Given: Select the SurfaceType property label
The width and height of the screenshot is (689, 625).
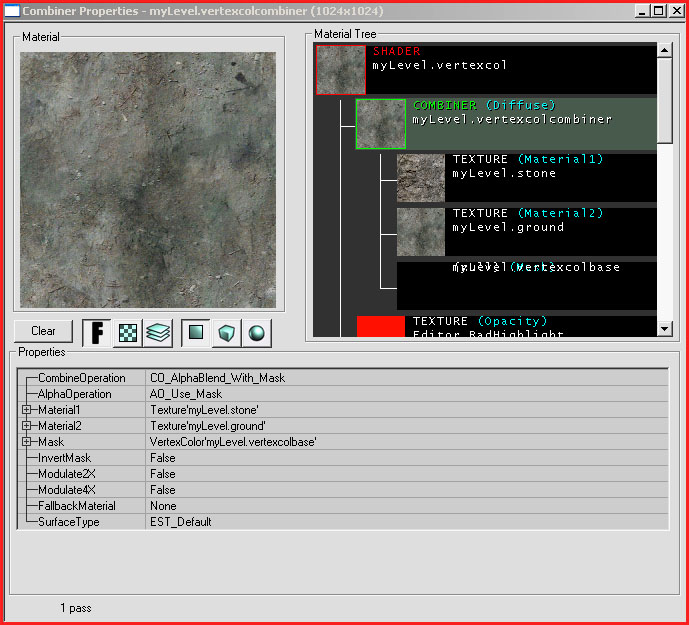Looking at the screenshot, I should (69, 522).
